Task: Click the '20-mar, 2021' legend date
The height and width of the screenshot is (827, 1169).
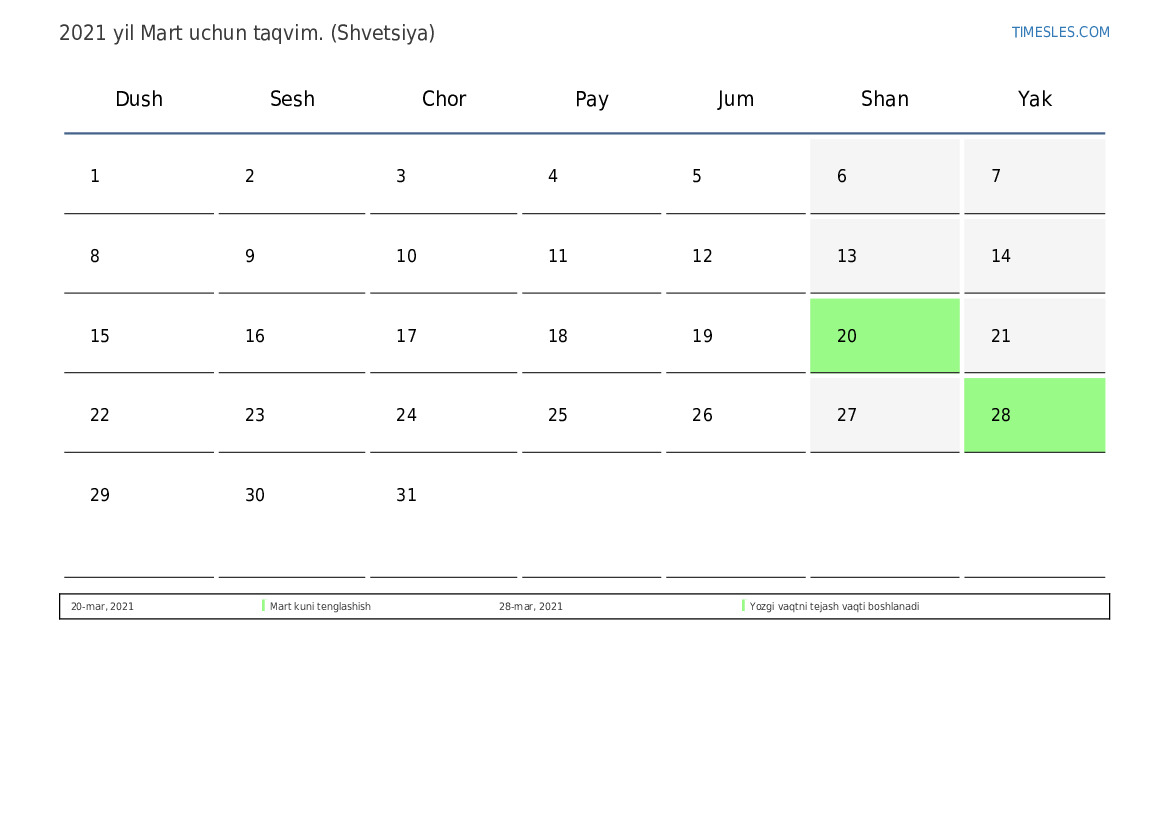Action: coord(102,607)
